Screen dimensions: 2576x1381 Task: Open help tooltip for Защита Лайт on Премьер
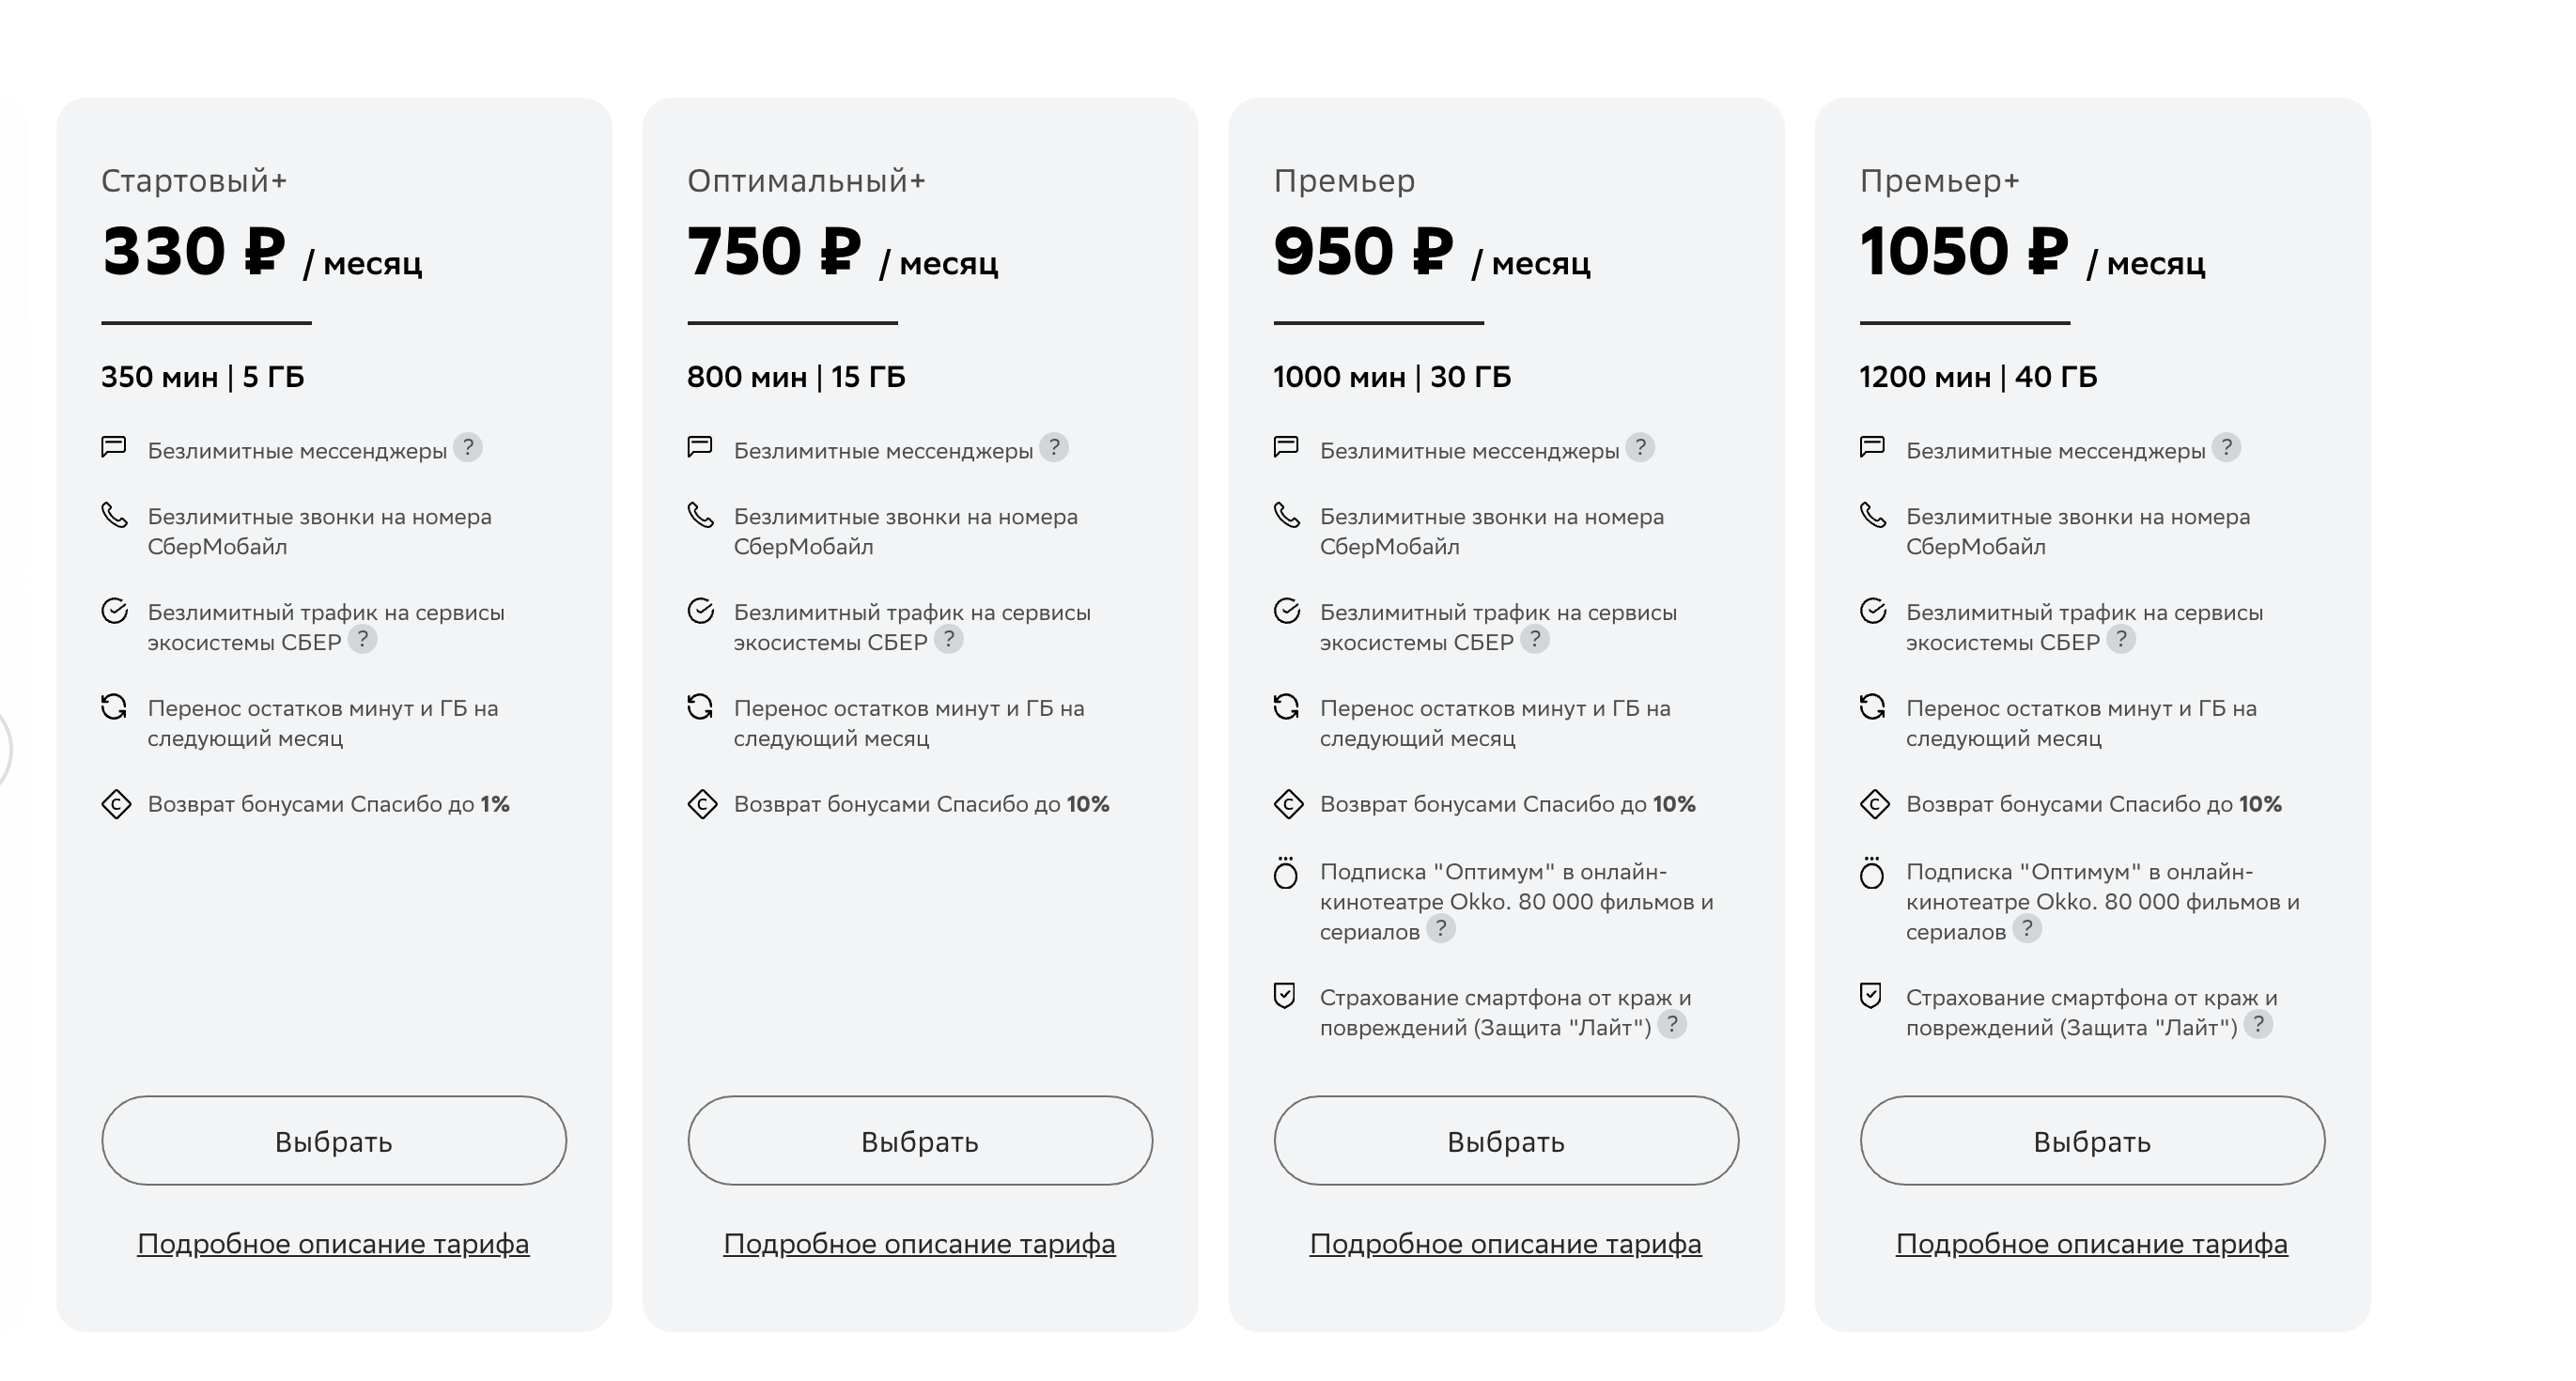(1673, 1024)
